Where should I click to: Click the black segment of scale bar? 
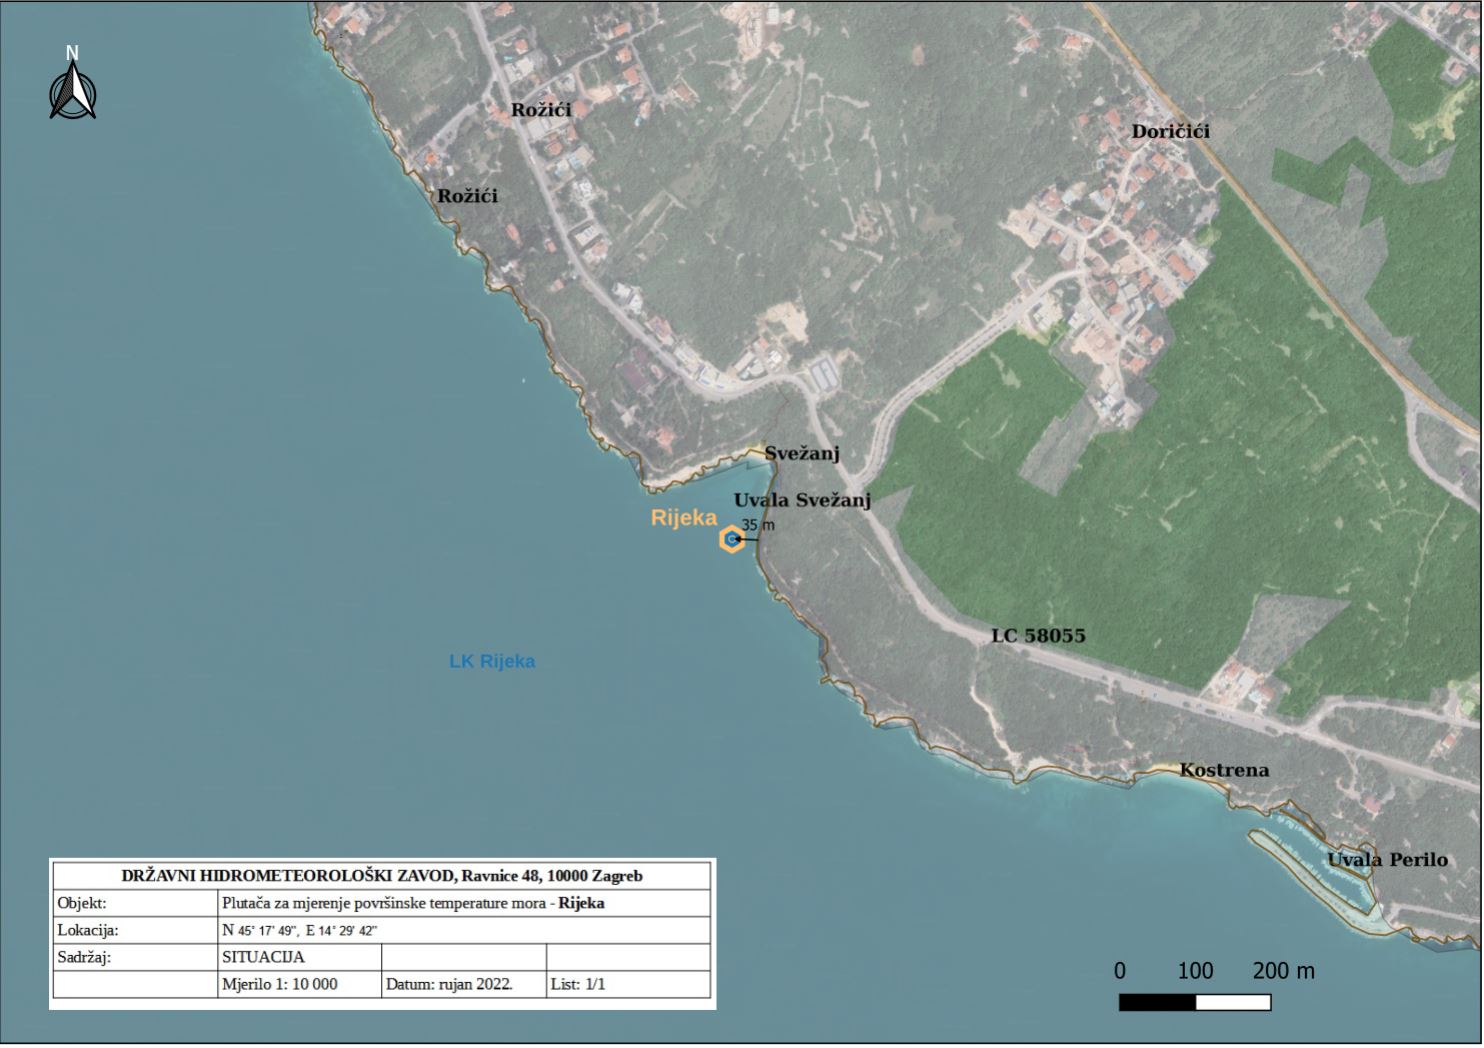(1157, 1002)
